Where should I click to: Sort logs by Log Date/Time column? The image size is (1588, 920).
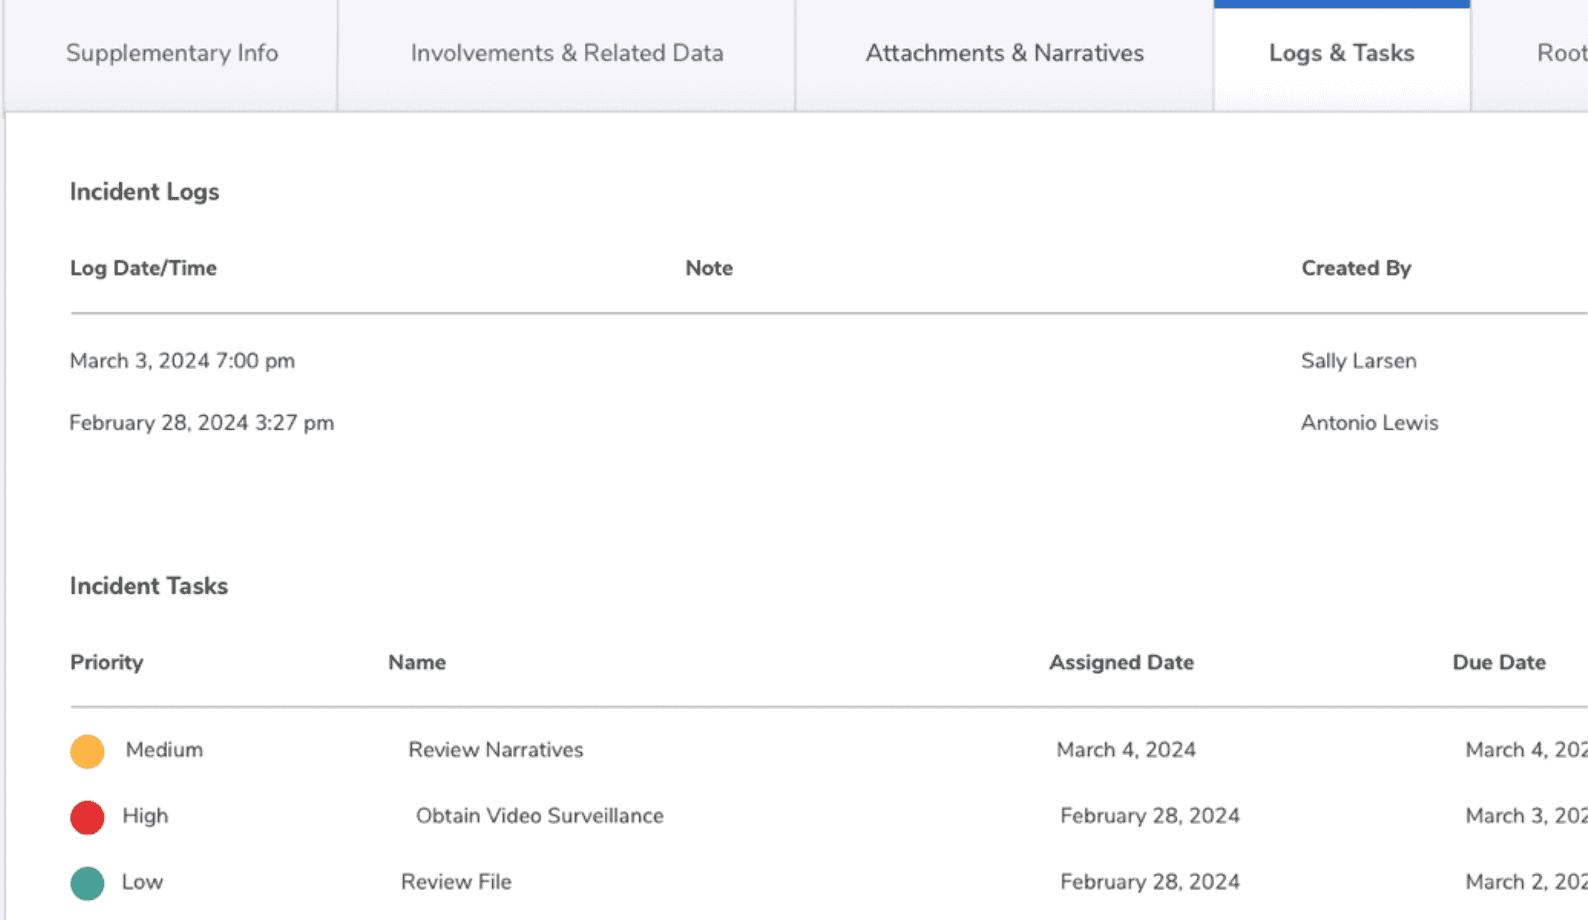pyautogui.click(x=143, y=268)
